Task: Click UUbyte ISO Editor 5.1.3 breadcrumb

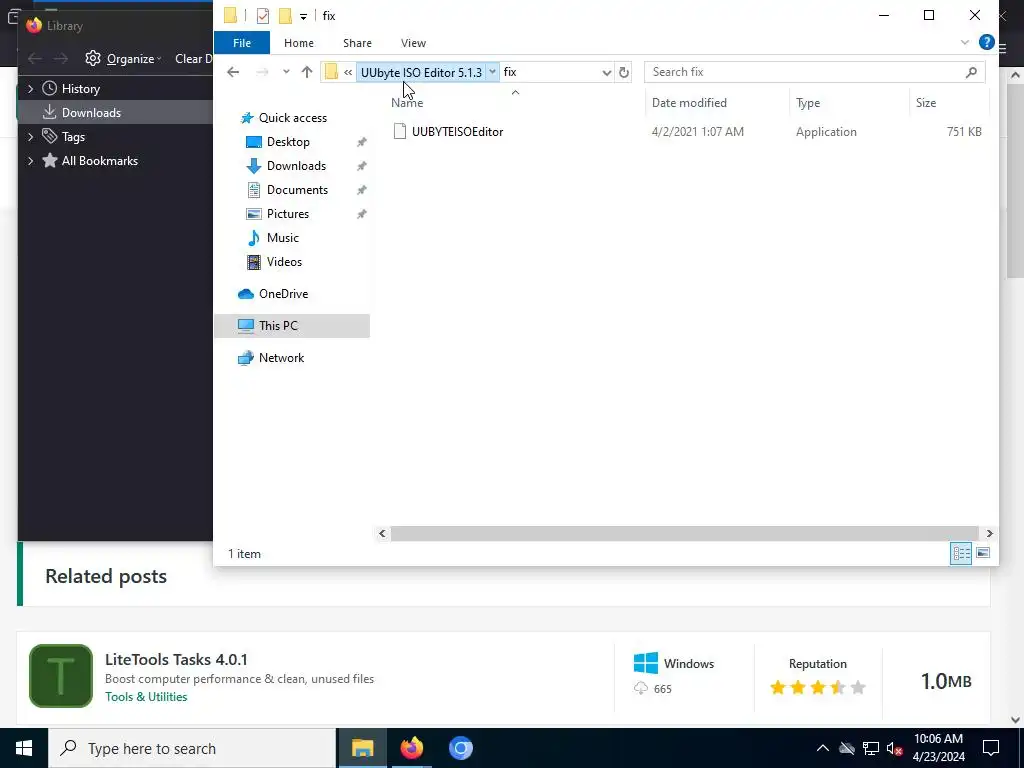Action: (x=421, y=72)
